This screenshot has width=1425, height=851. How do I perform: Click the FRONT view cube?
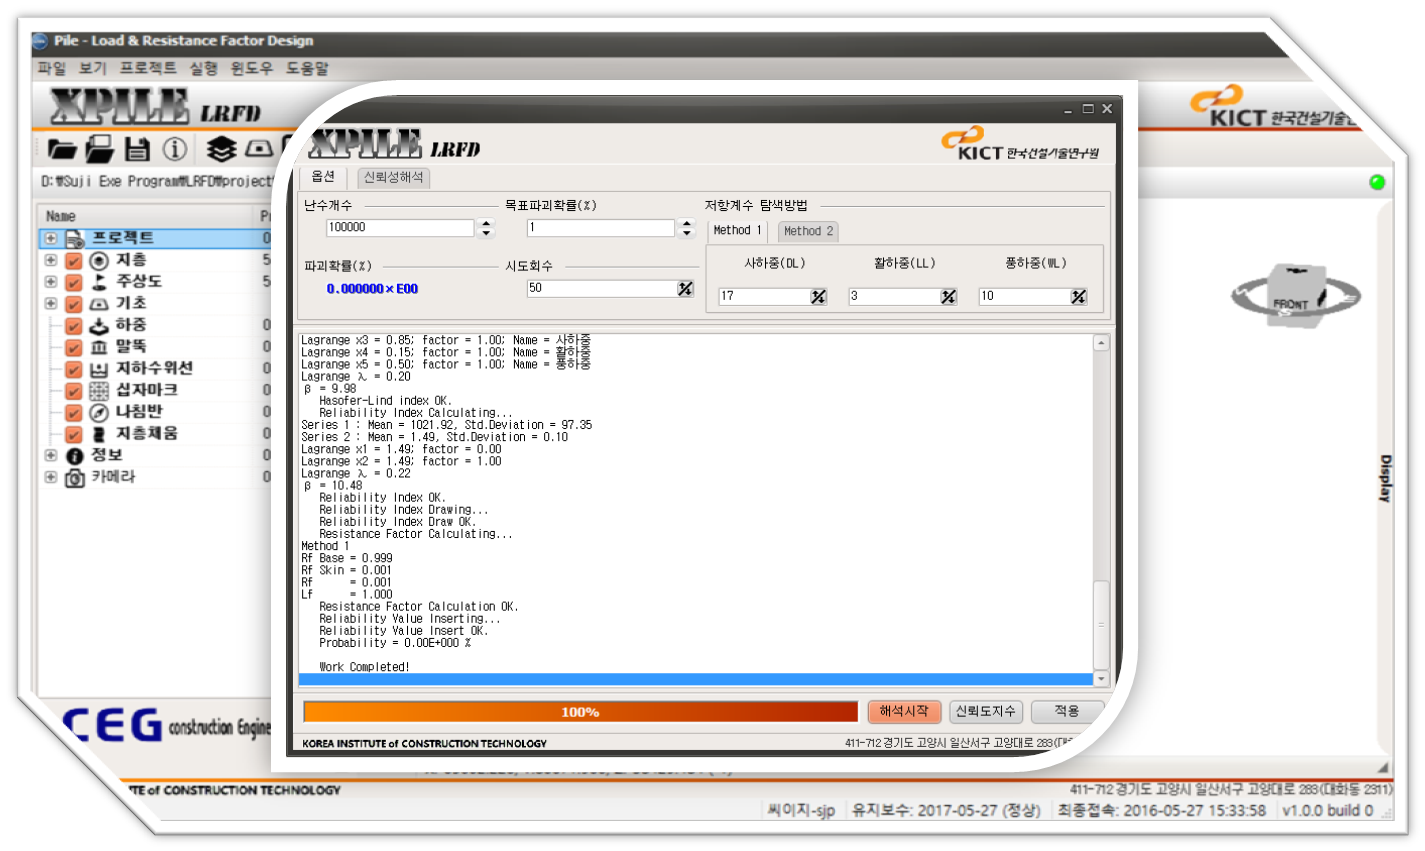(x=1296, y=294)
